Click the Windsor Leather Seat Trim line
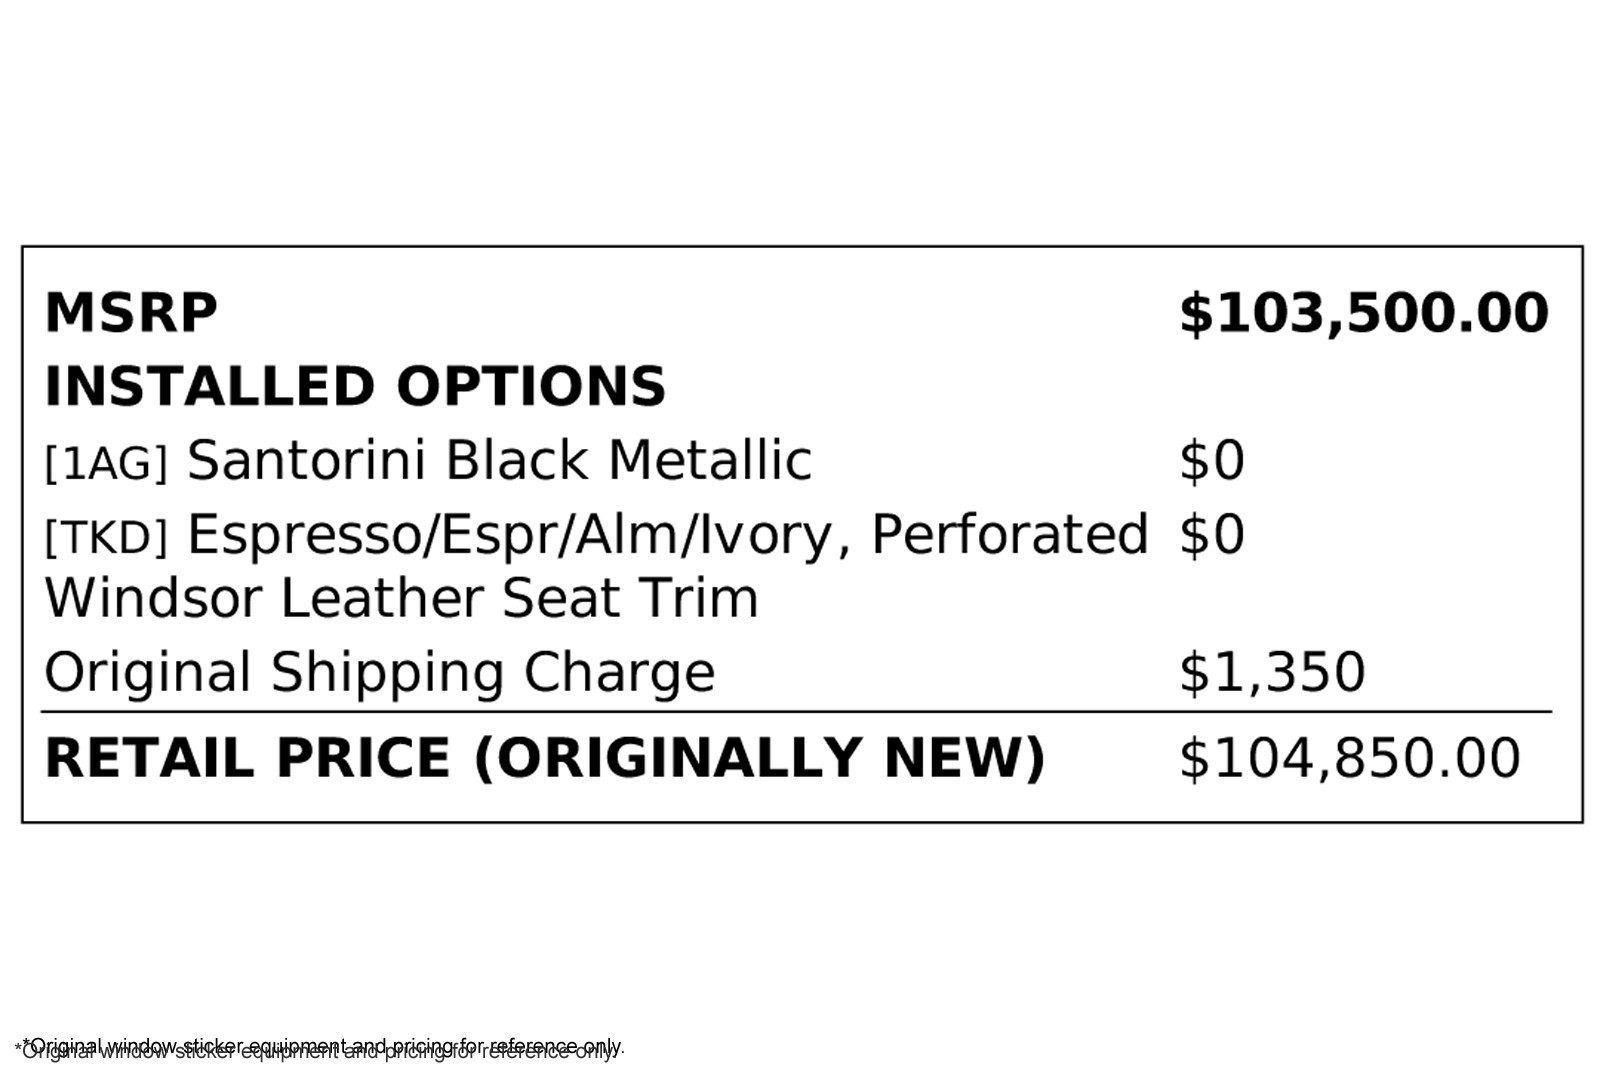Viewport: 1600px width, 1067px height. 401,598
